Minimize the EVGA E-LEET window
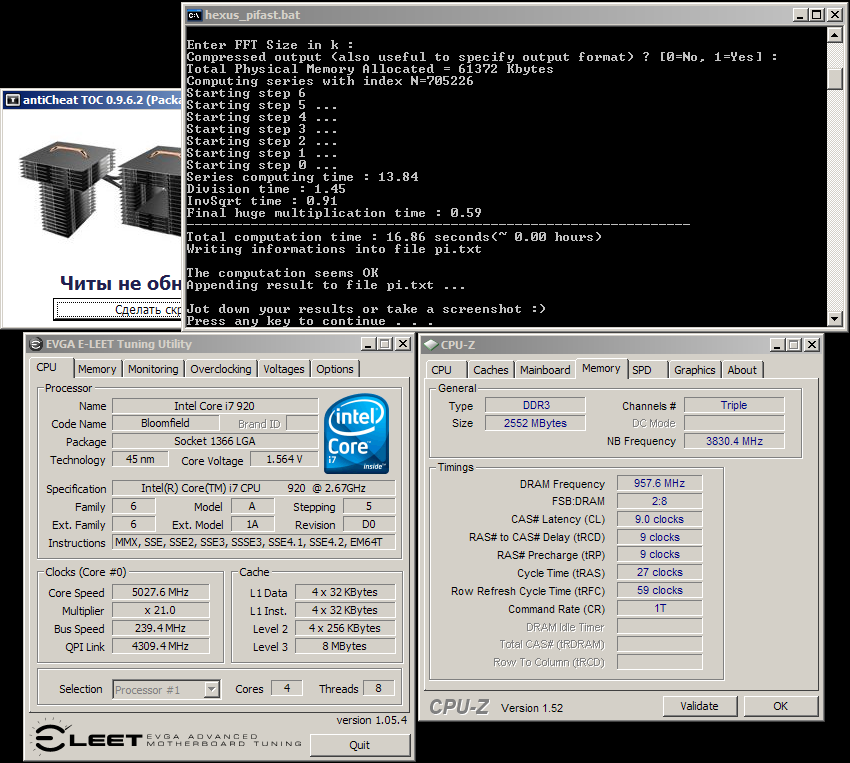This screenshot has width=850, height=763. coord(368,344)
